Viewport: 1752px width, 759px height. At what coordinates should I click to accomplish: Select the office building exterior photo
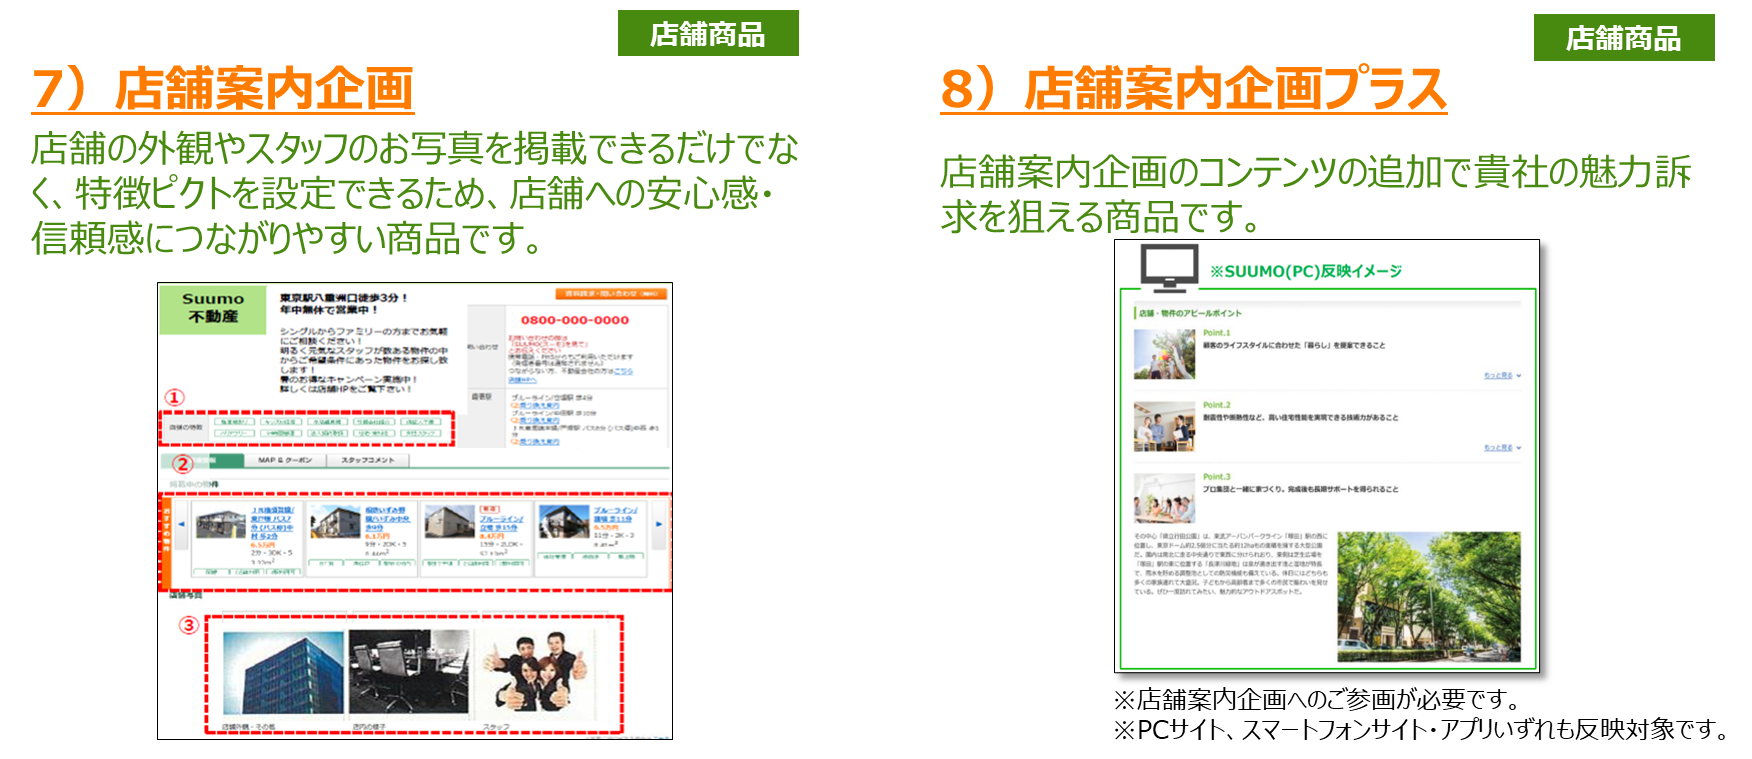[283, 673]
